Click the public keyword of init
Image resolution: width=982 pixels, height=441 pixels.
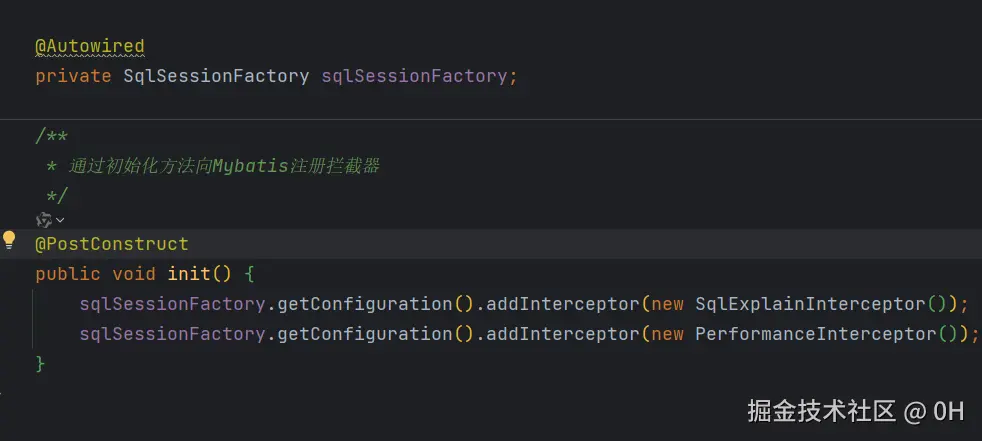68,274
